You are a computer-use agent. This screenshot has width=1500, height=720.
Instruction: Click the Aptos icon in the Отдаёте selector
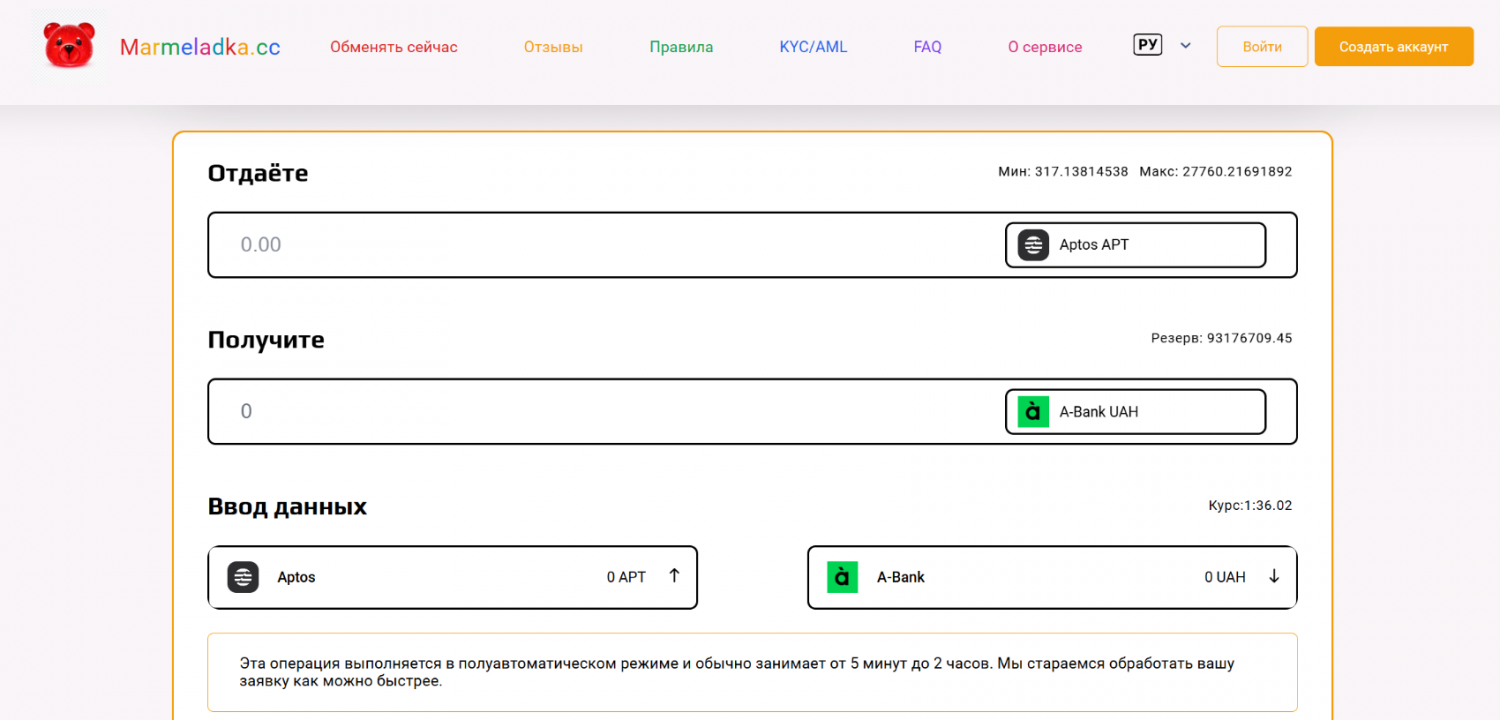click(1033, 245)
